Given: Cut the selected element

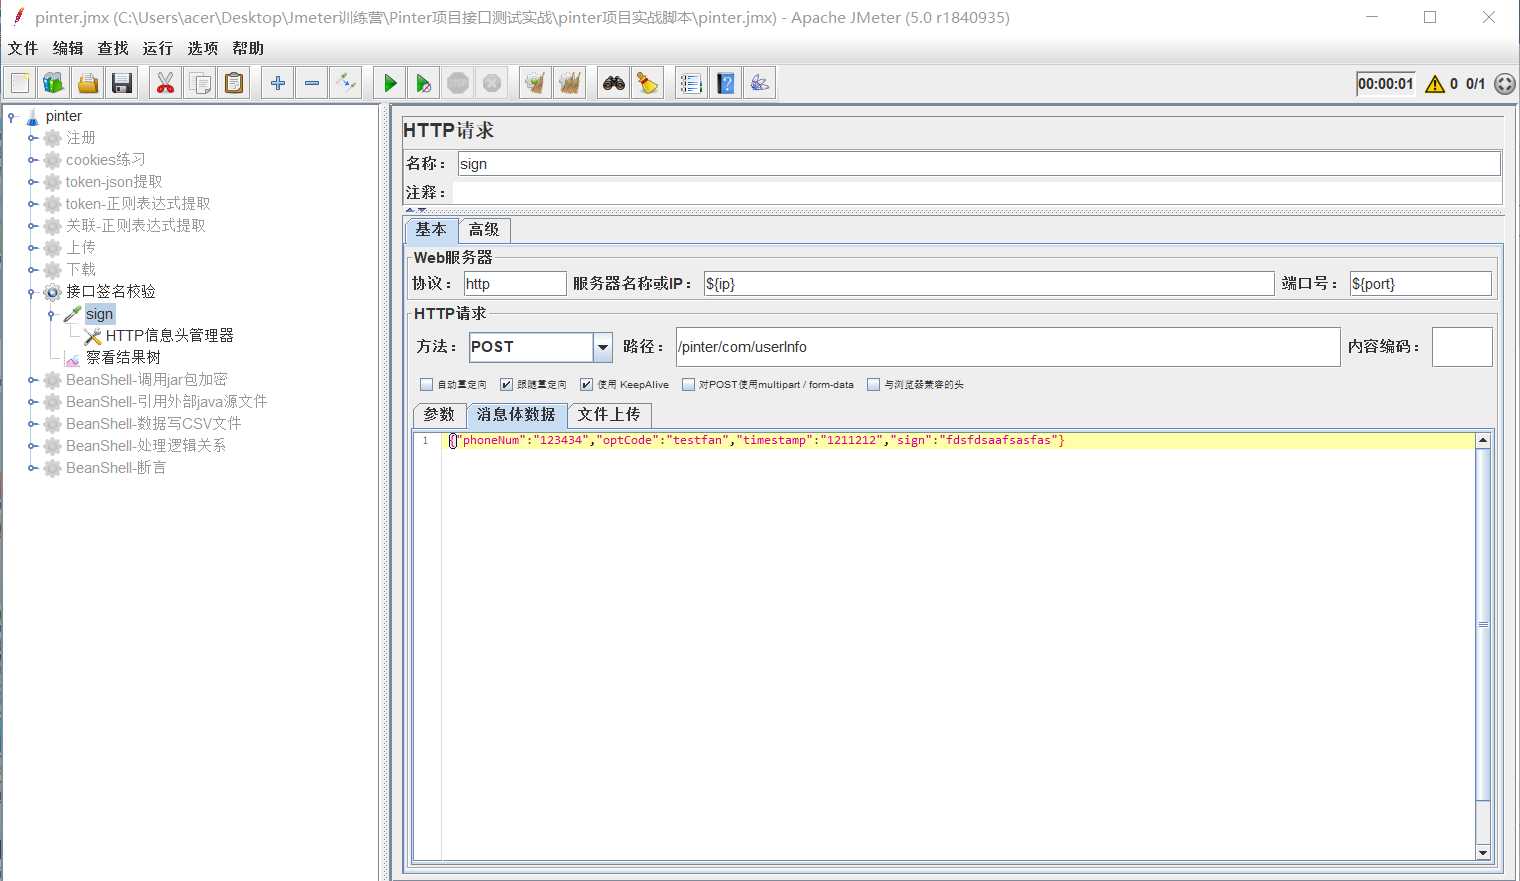Looking at the screenshot, I should tap(166, 83).
